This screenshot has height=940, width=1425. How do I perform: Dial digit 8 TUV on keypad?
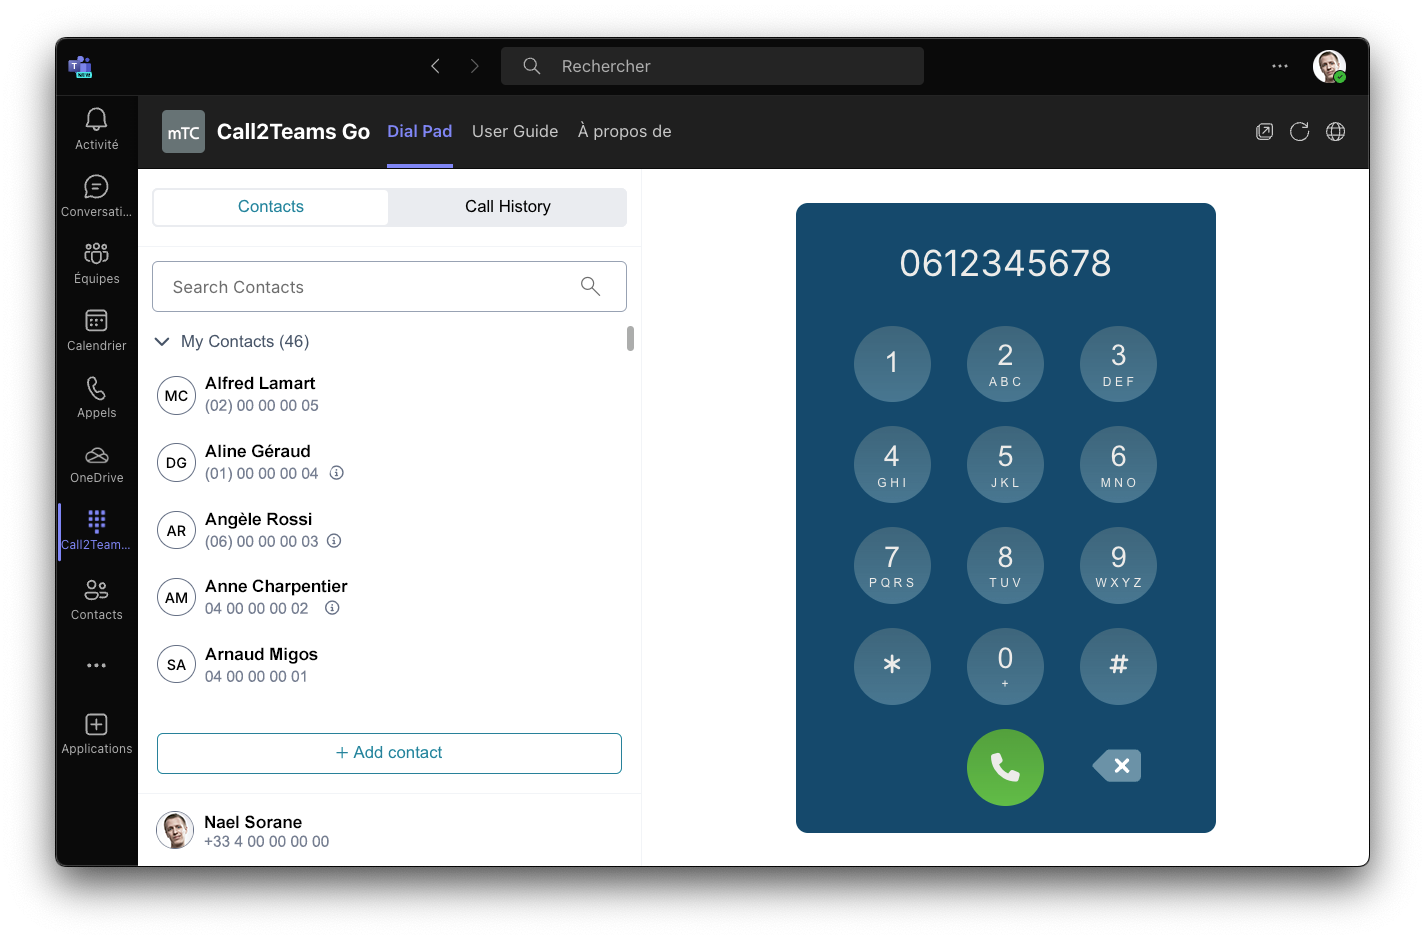pos(1005,566)
